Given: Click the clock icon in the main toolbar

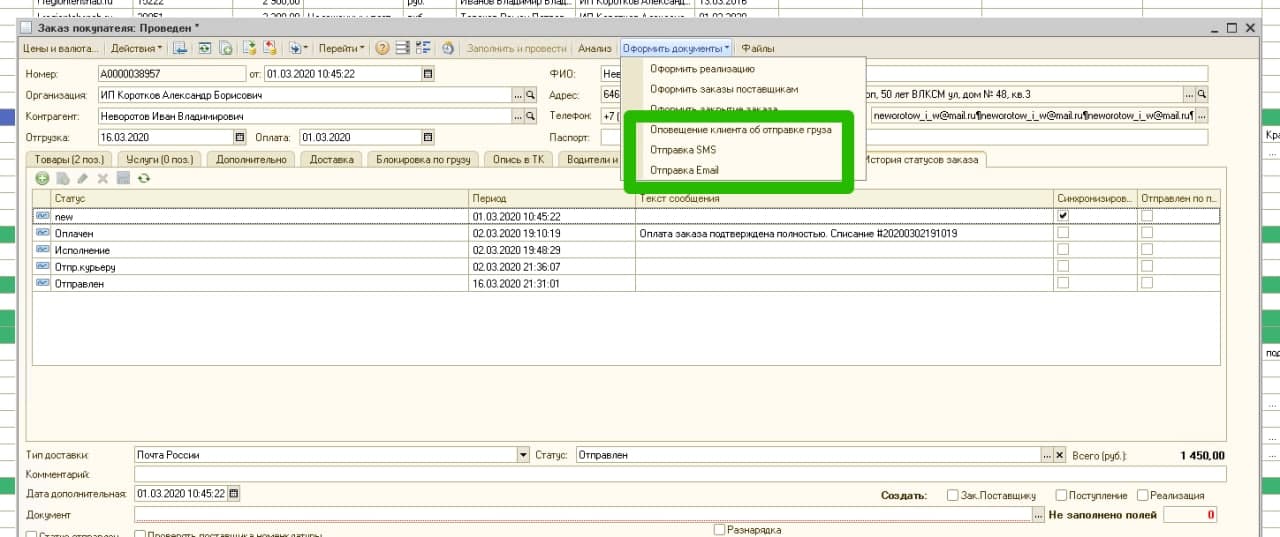Looking at the screenshot, I should [448, 48].
